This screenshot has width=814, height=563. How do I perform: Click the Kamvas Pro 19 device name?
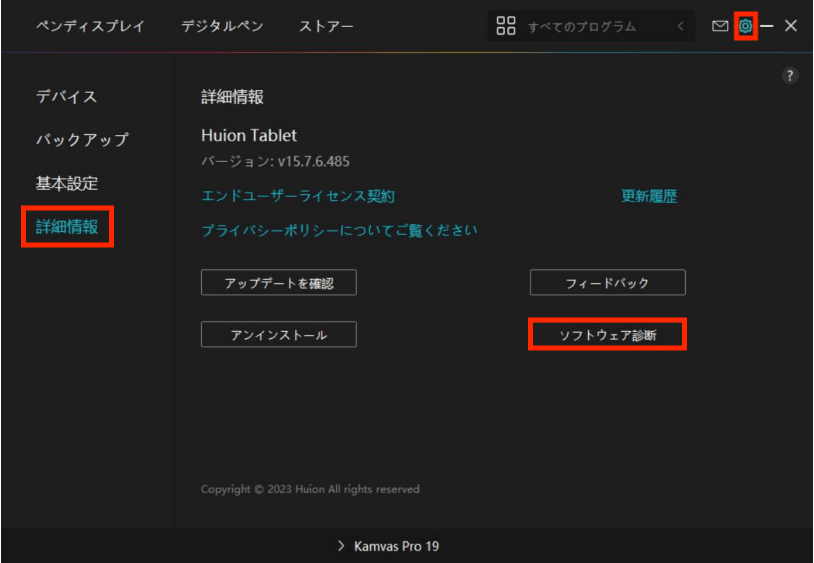tap(397, 546)
